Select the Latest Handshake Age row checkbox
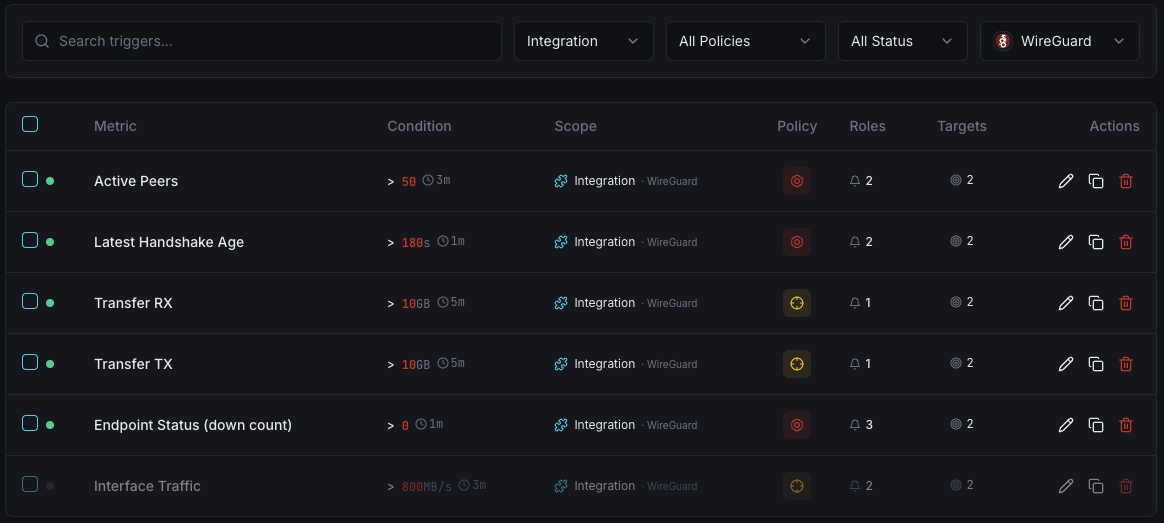This screenshot has height=523, width=1164. click(30, 240)
